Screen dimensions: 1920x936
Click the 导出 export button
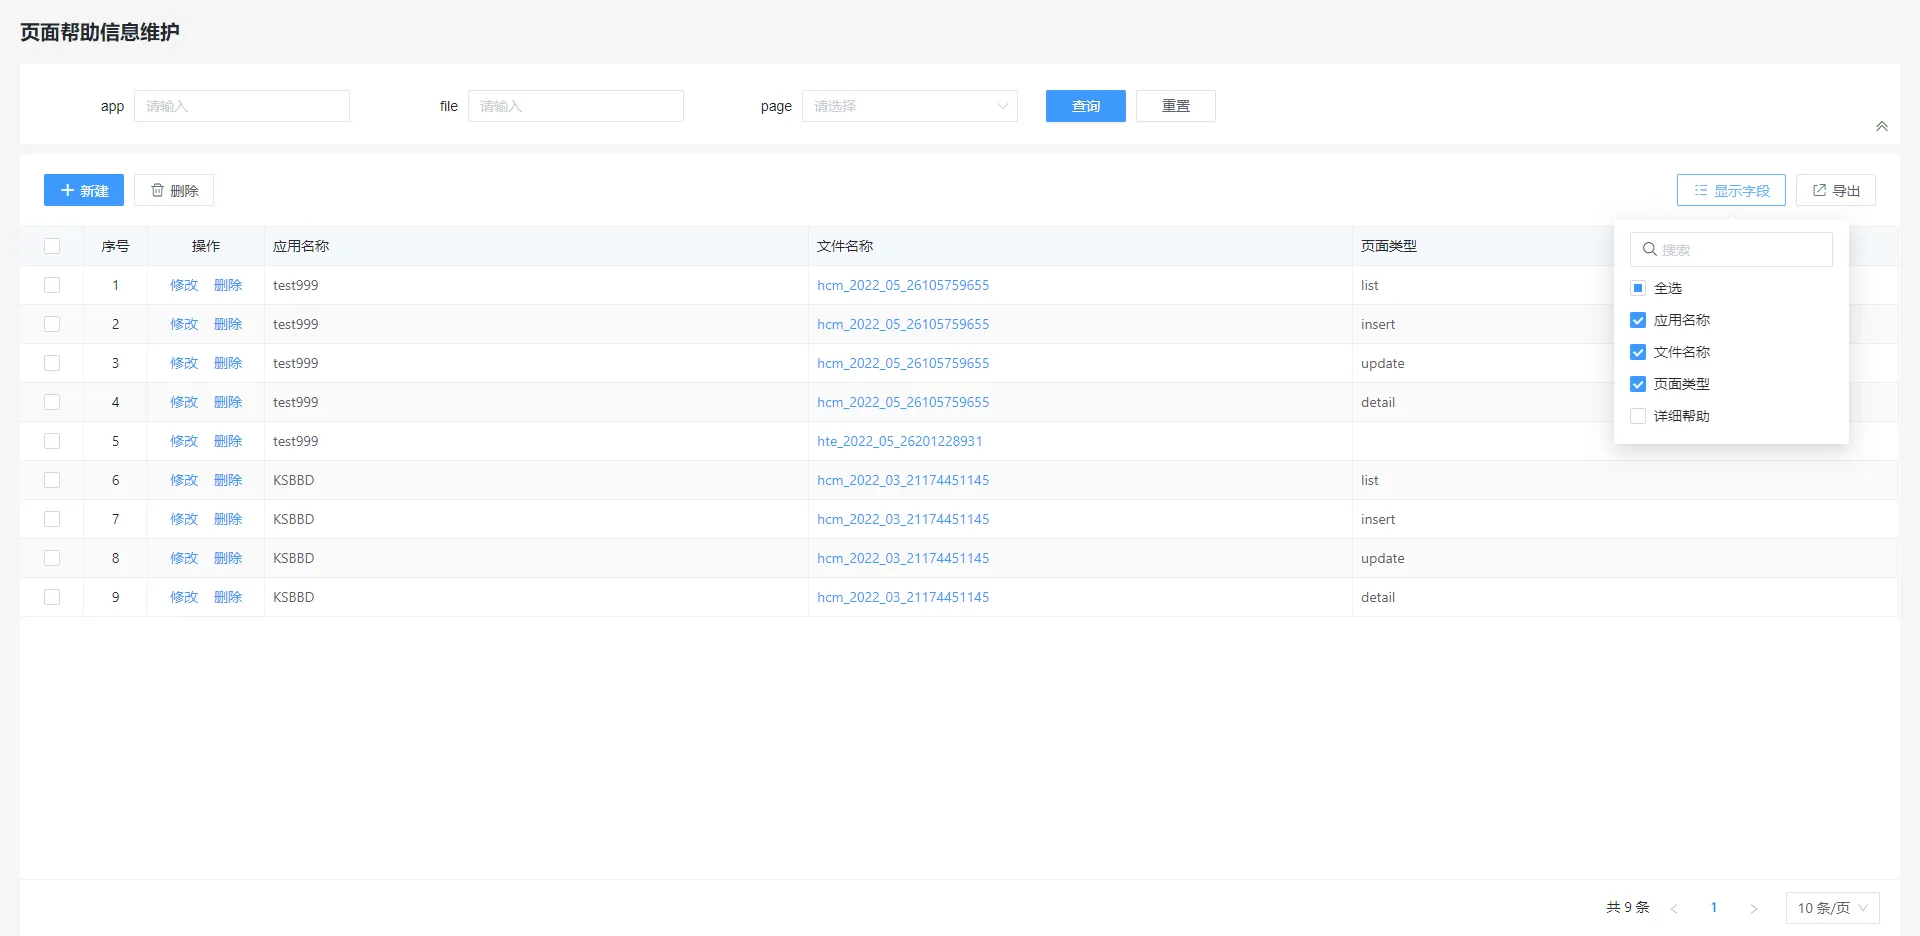pyautogui.click(x=1836, y=190)
